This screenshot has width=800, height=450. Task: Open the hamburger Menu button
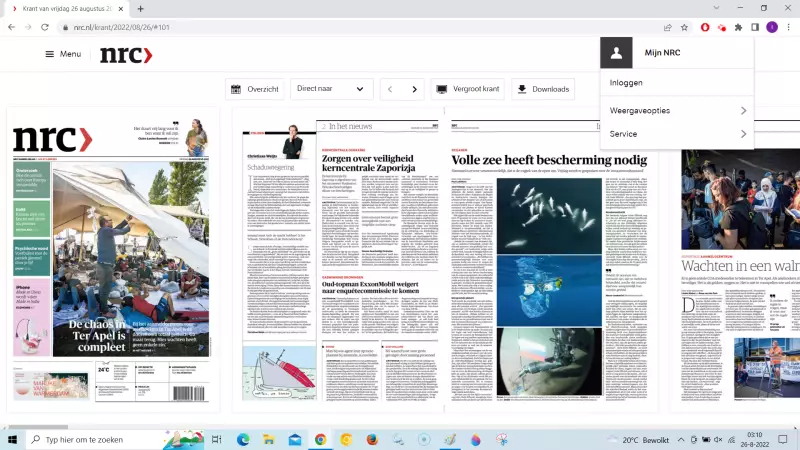tap(62, 54)
